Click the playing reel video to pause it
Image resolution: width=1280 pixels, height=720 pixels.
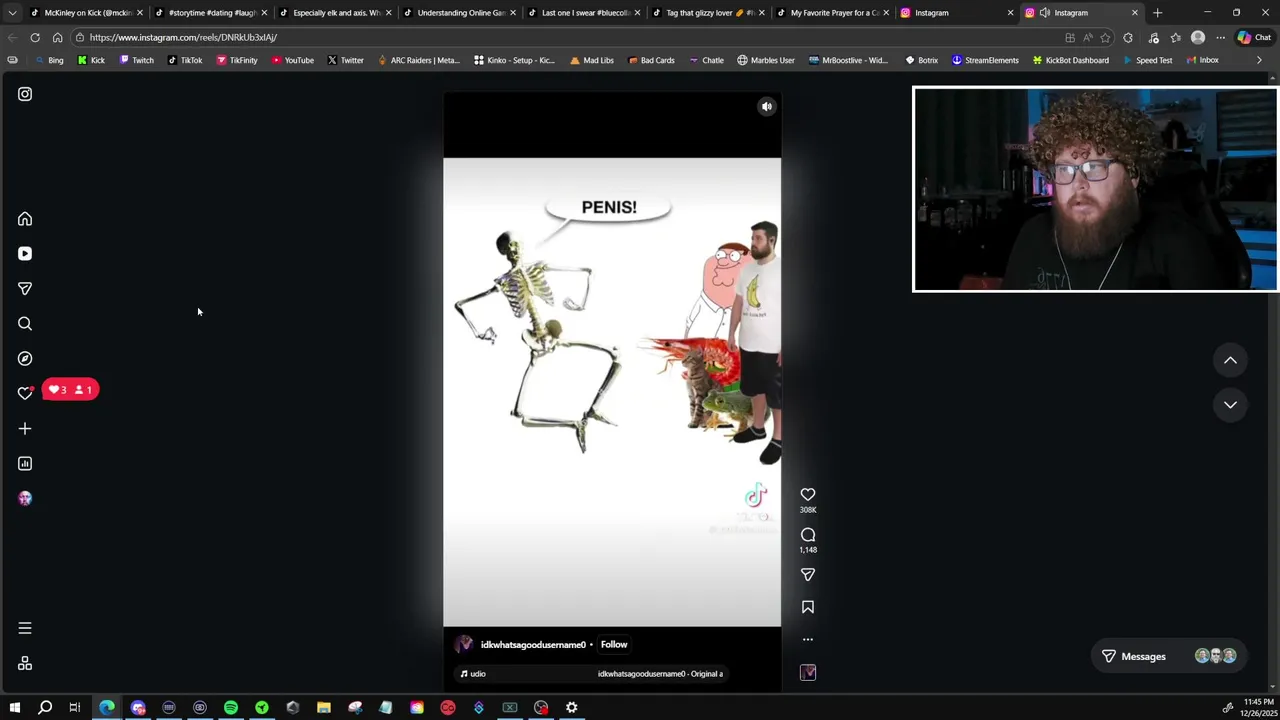pos(612,392)
